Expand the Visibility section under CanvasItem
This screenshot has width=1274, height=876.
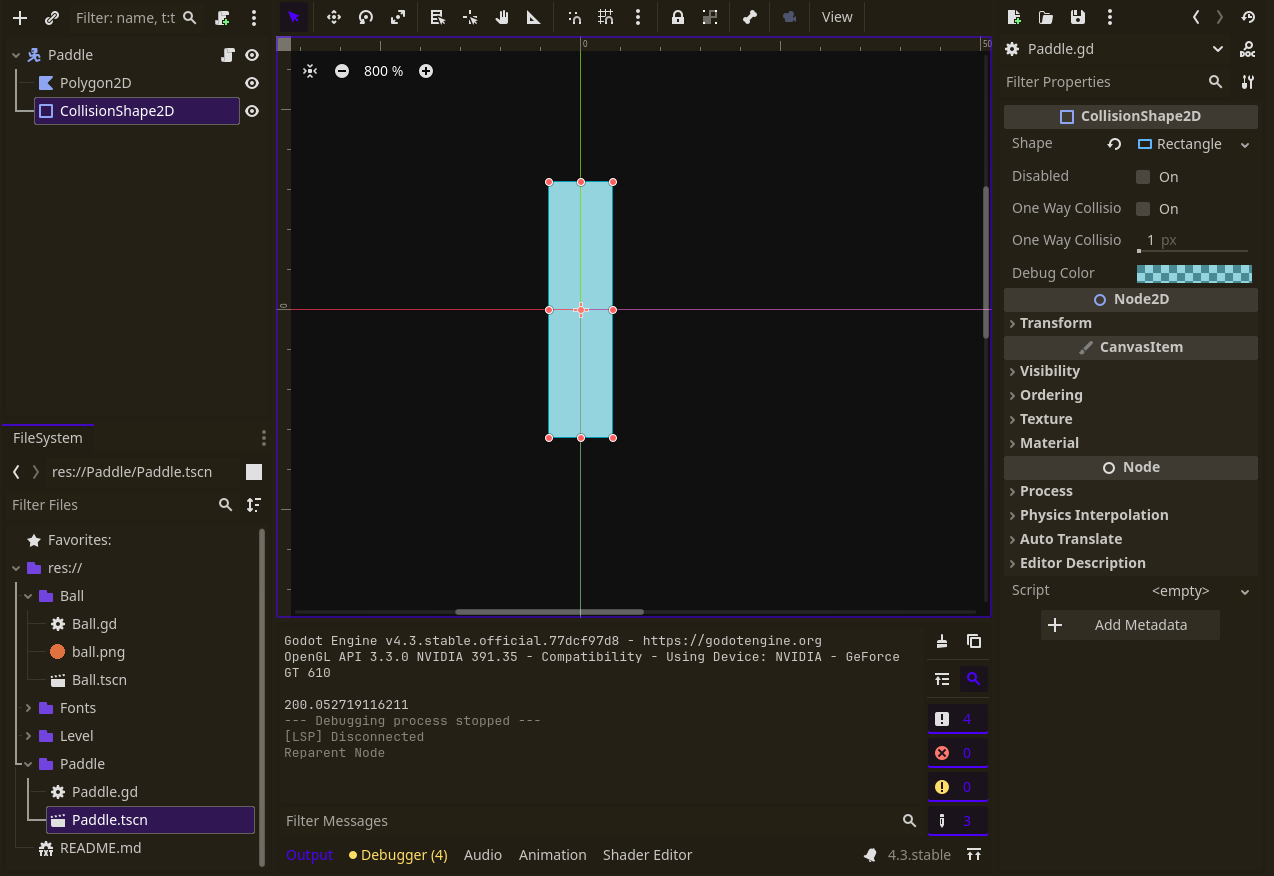1048,370
